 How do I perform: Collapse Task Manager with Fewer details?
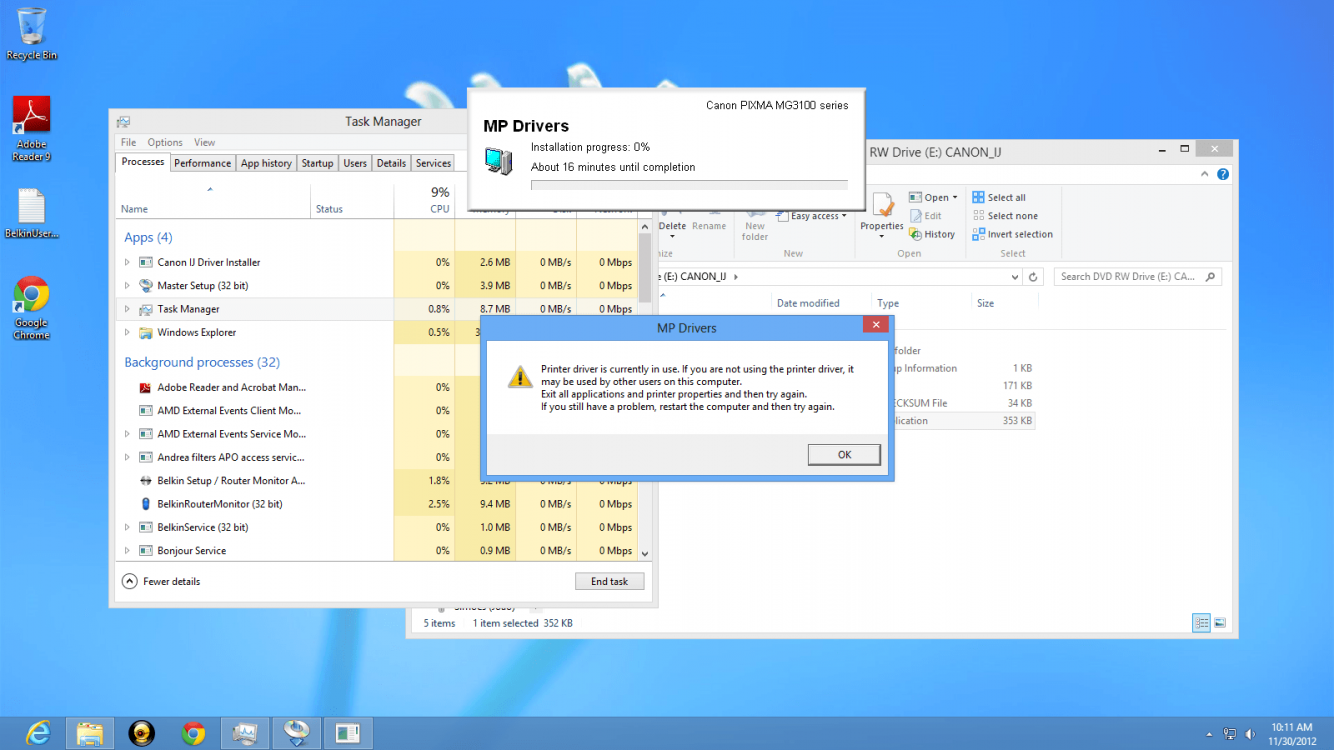162,581
